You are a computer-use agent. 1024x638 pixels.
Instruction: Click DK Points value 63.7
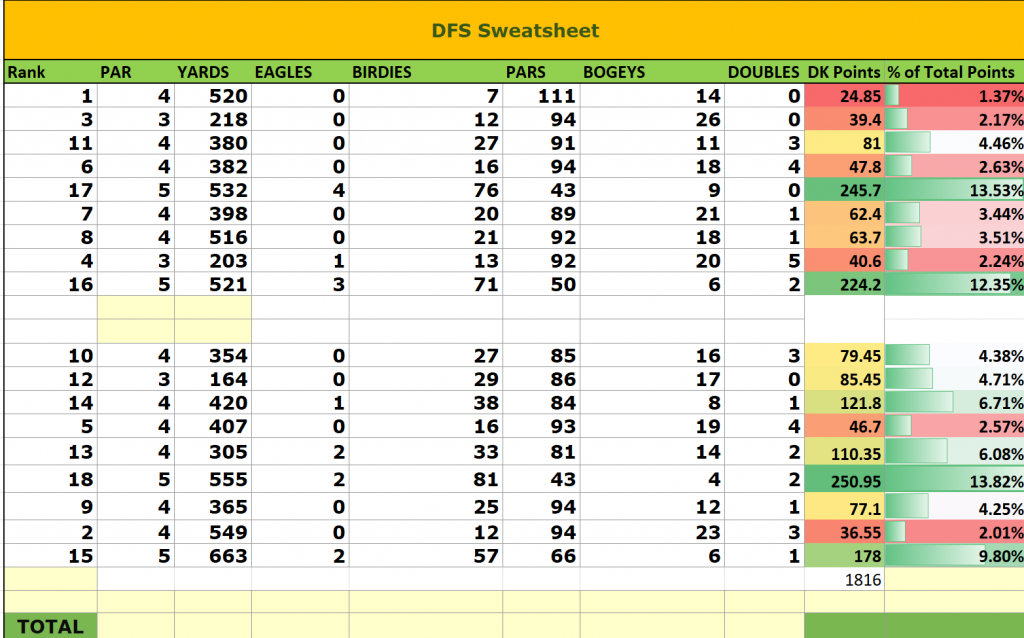coord(844,237)
